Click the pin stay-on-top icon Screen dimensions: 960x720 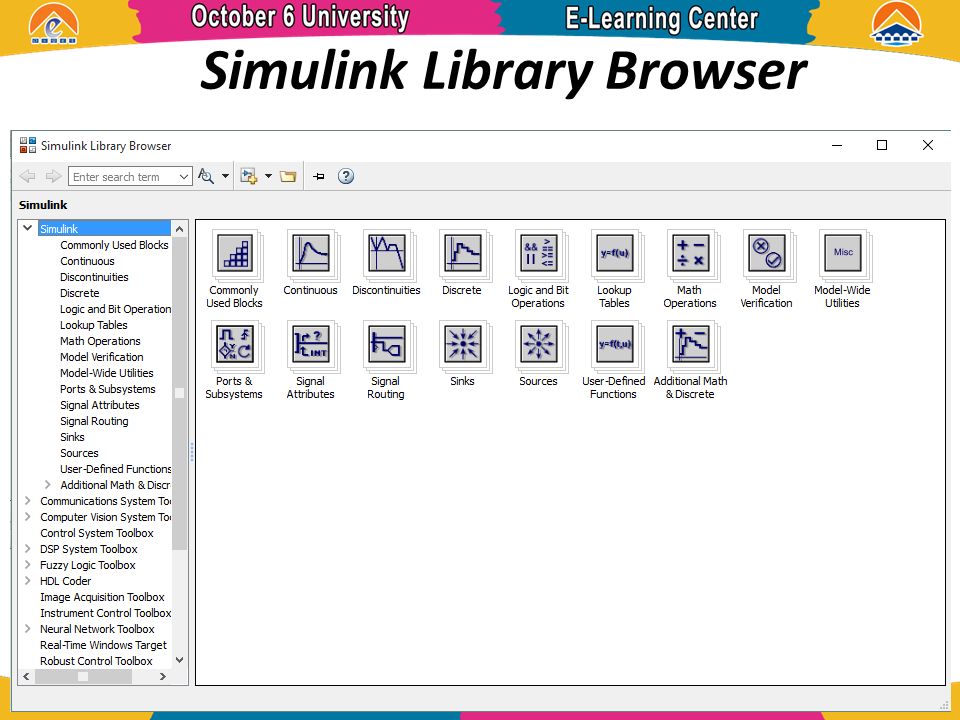tap(319, 176)
